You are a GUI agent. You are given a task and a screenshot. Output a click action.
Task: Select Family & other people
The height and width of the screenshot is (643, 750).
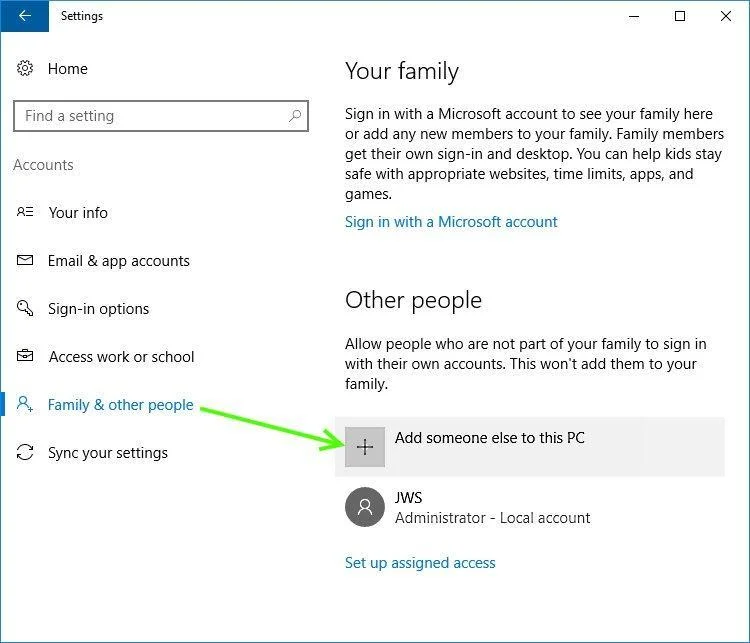(121, 405)
